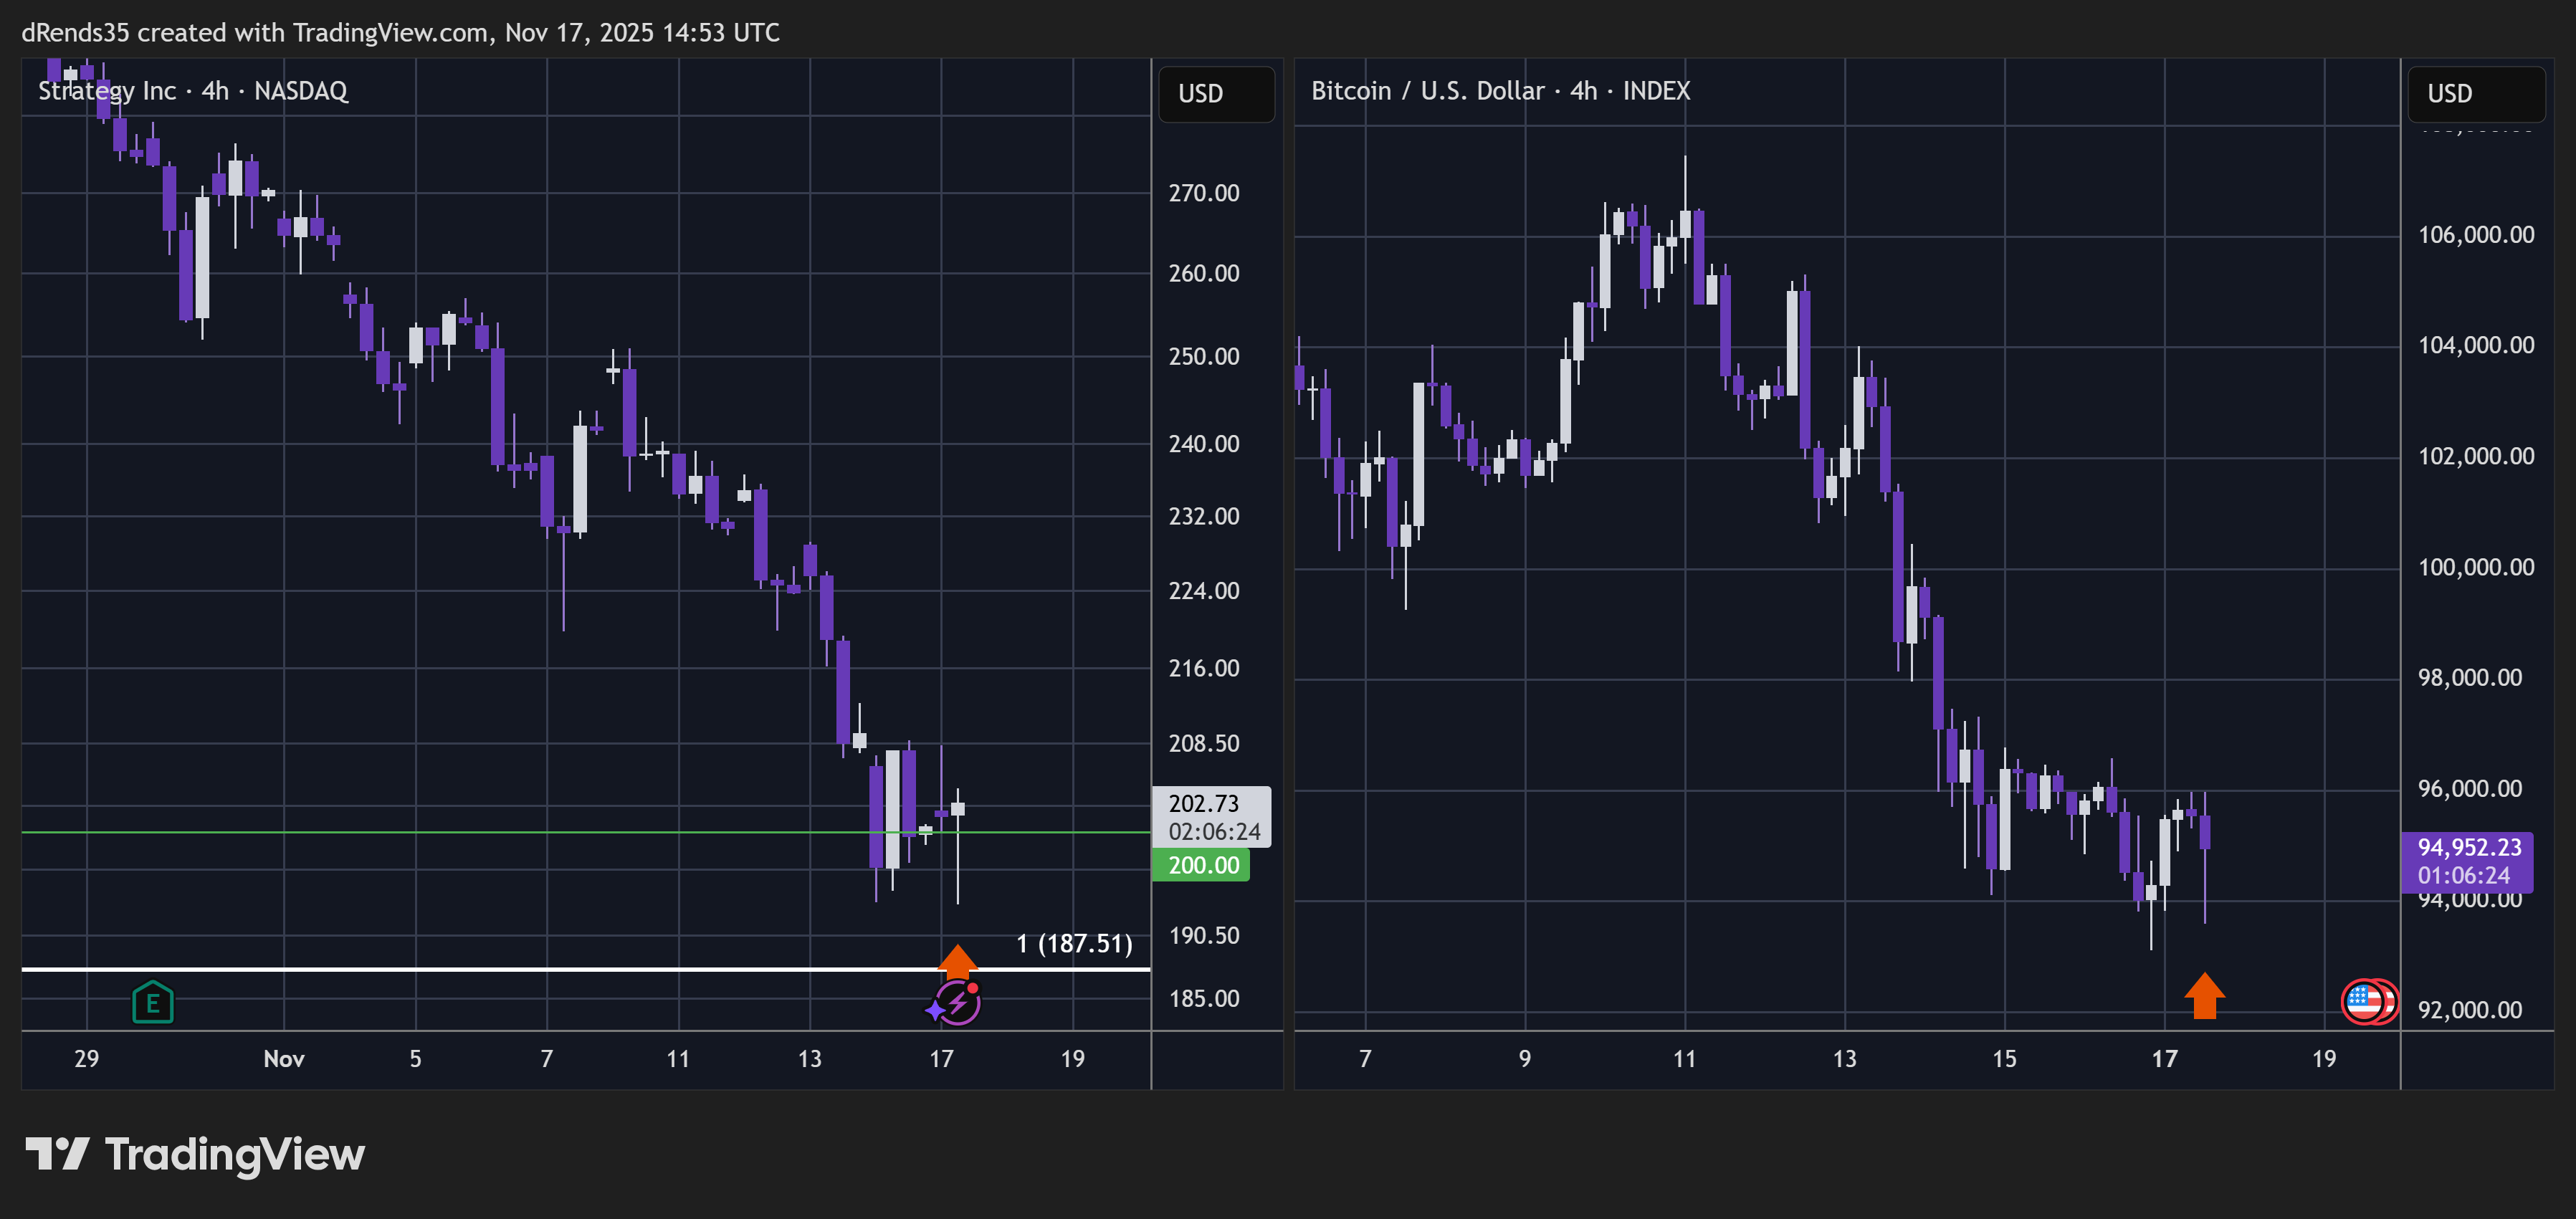Image resolution: width=2576 pixels, height=1219 pixels.
Task: Click the 216.00 price axis value
Action: pyautogui.click(x=1204, y=668)
